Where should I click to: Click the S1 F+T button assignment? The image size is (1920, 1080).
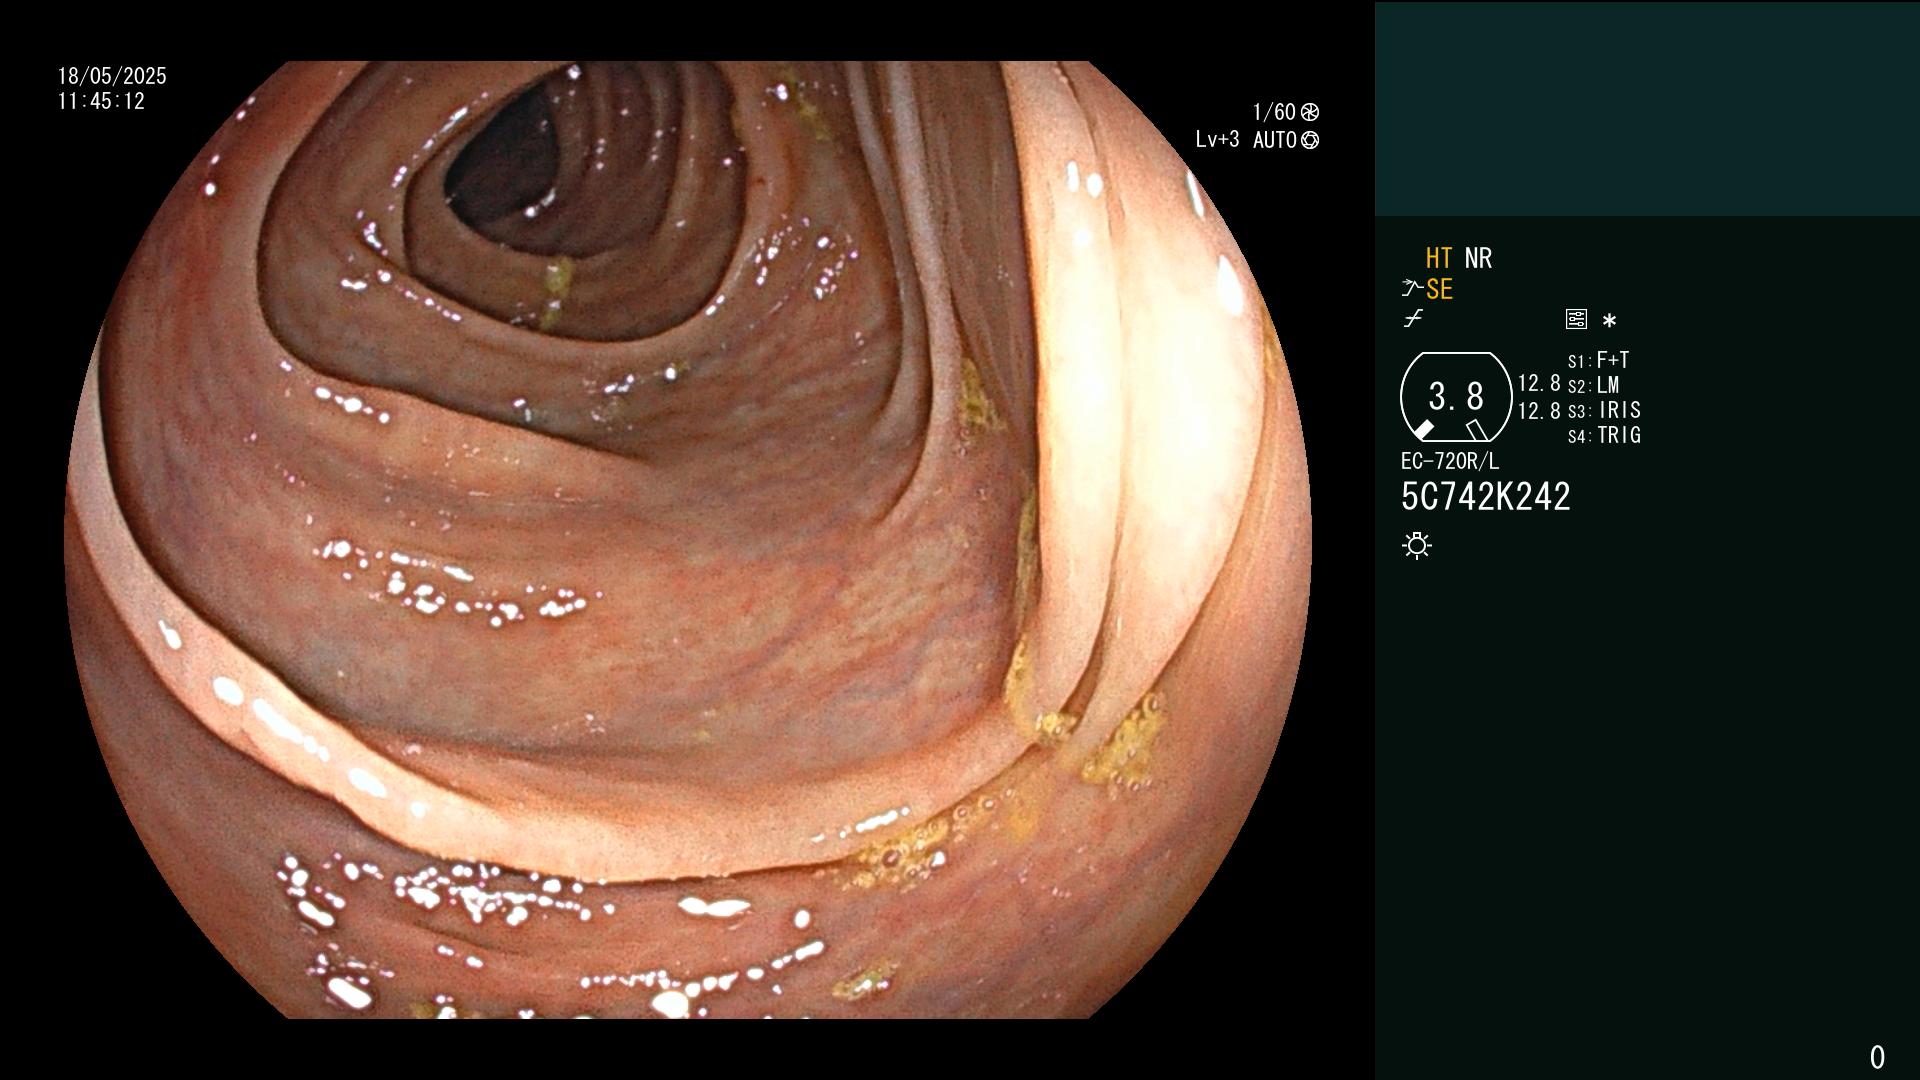1598,360
